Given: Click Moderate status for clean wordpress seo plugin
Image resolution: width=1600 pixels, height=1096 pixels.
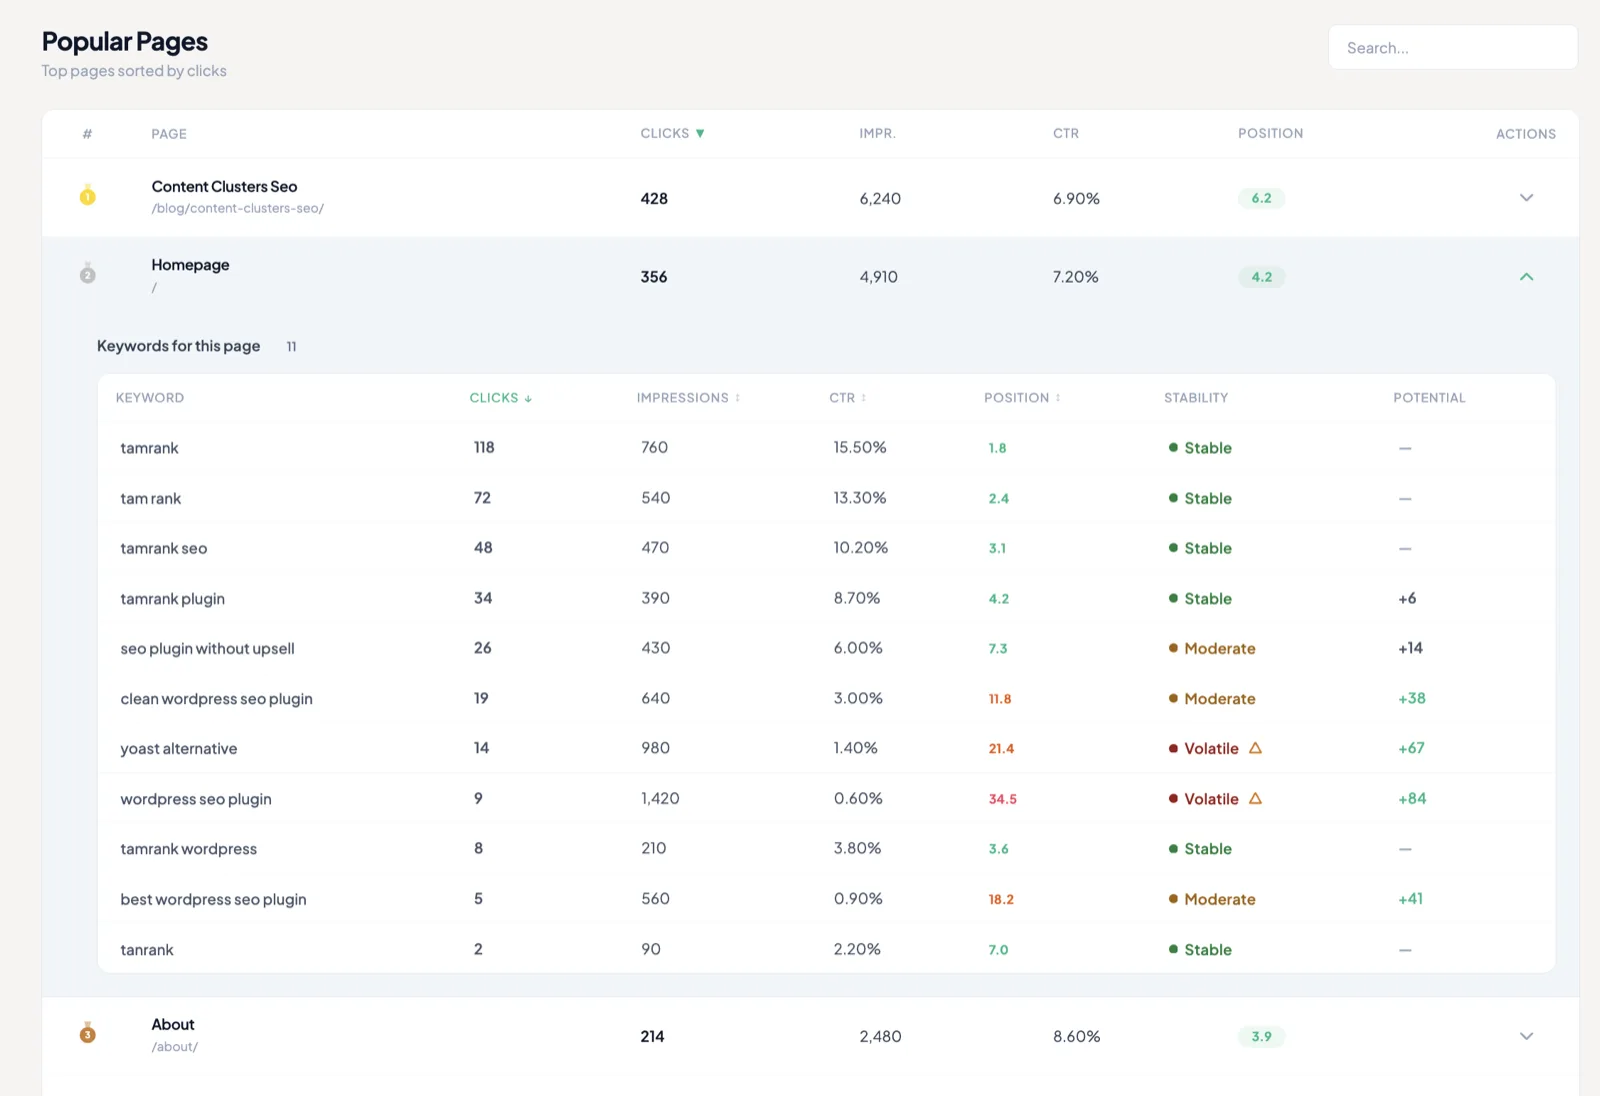Looking at the screenshot, I should click(1211, 698).
